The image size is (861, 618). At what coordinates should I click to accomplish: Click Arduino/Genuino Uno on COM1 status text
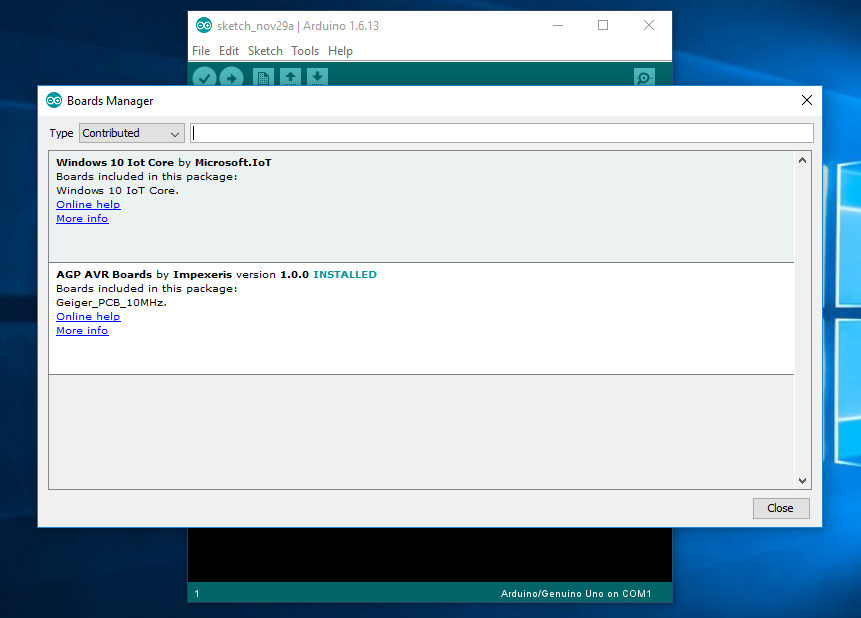pyautogui.click(x=576, y=594)
